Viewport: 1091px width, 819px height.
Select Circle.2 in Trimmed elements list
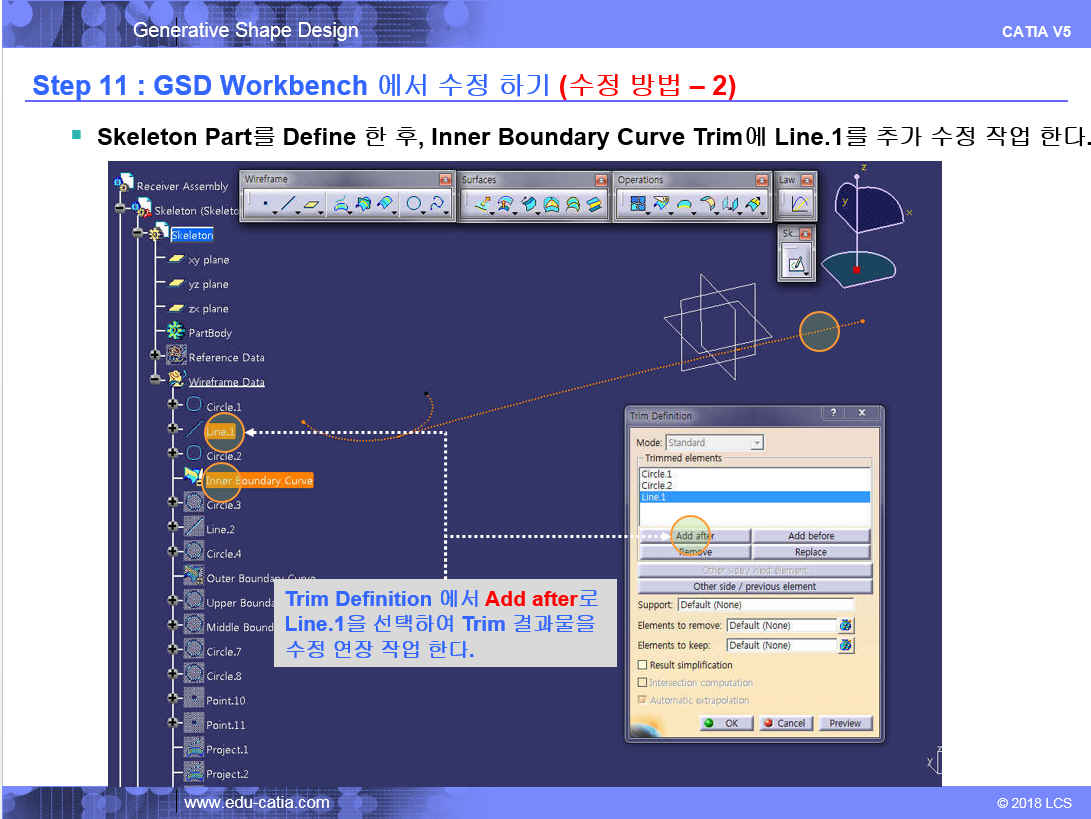pyautogui.click(x=656, y=485)
